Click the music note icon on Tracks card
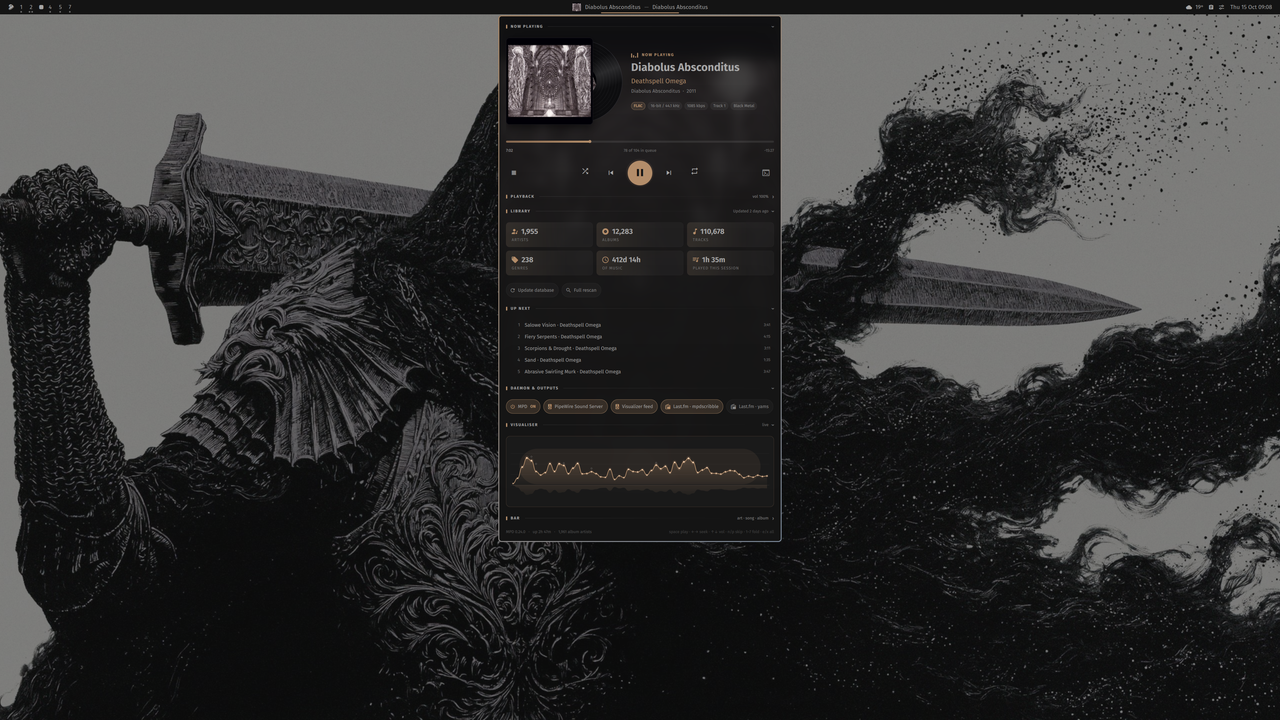This screenshot has height=720, width=1280. click(695, 231)
